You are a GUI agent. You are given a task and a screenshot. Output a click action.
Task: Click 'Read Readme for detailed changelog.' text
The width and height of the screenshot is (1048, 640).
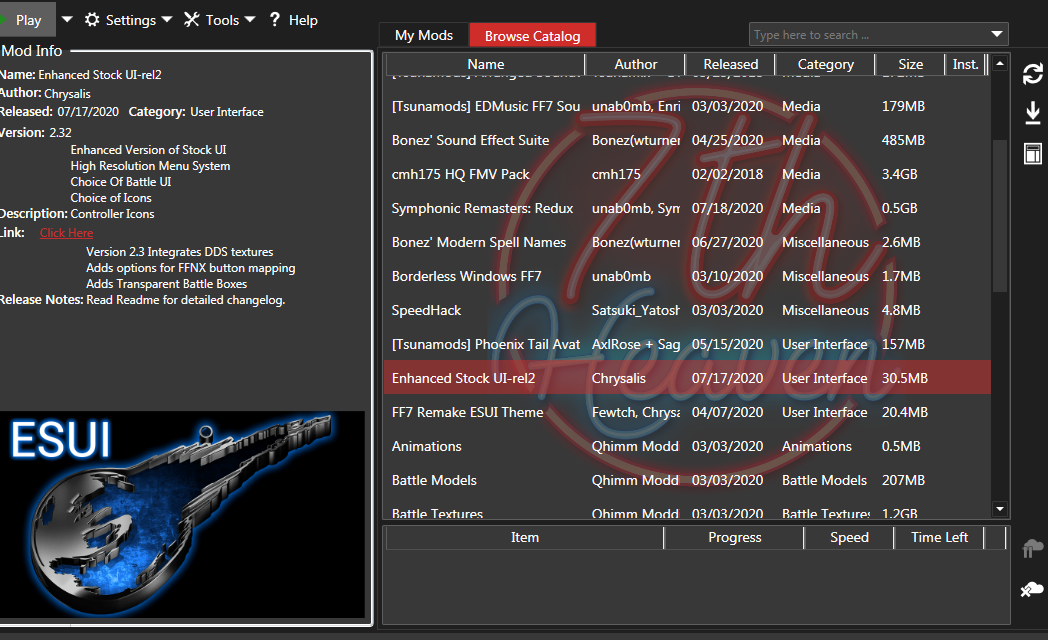[185, 300]
